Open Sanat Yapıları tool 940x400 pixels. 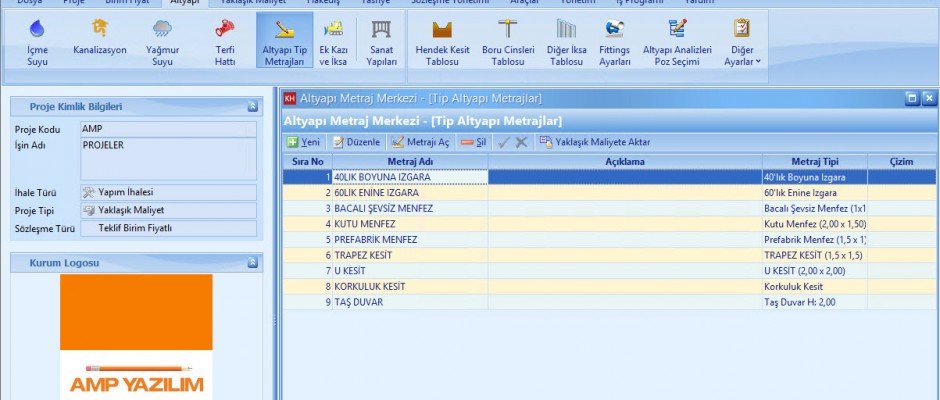coord(381,43)
